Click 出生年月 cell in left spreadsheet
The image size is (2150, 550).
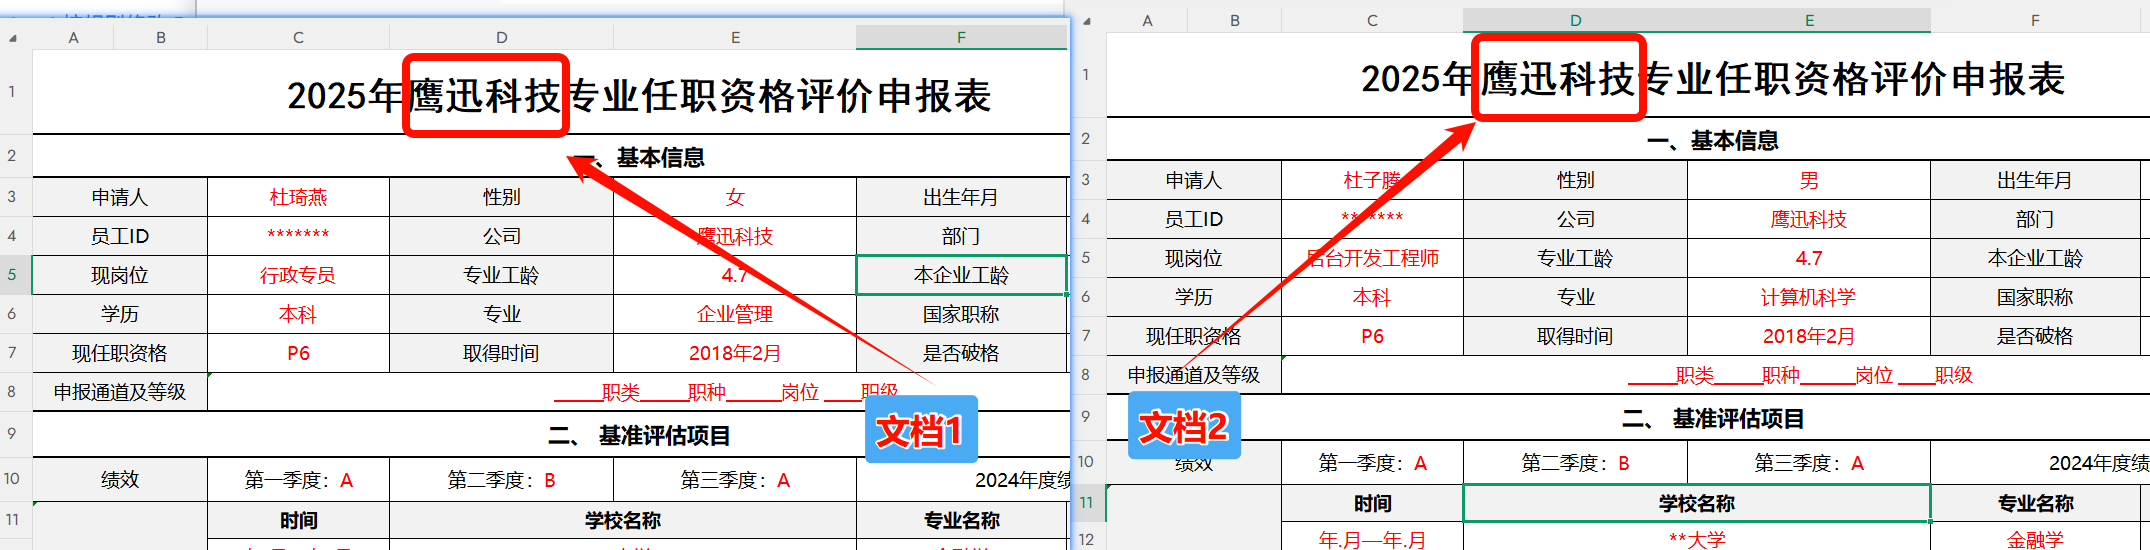point(961,197)
